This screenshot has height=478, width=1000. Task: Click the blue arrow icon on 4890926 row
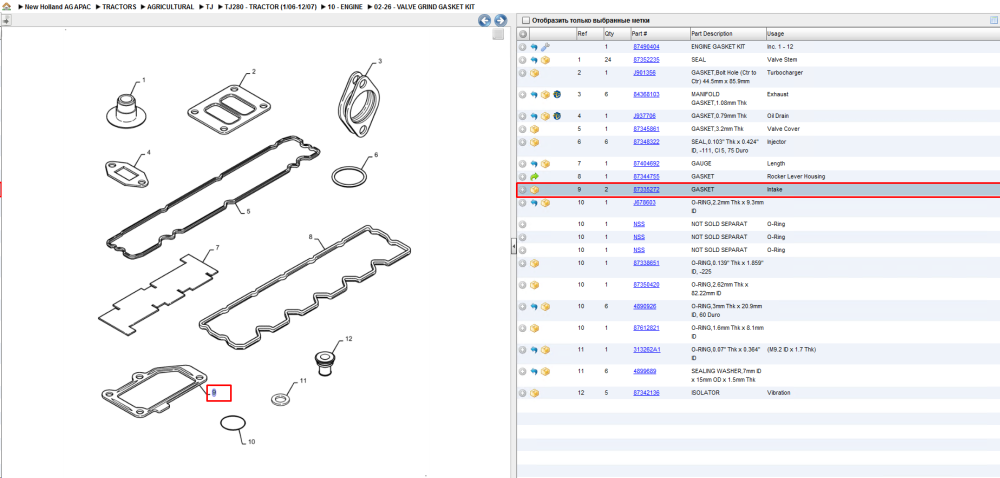pyautogui.click(x=534, y=307)
